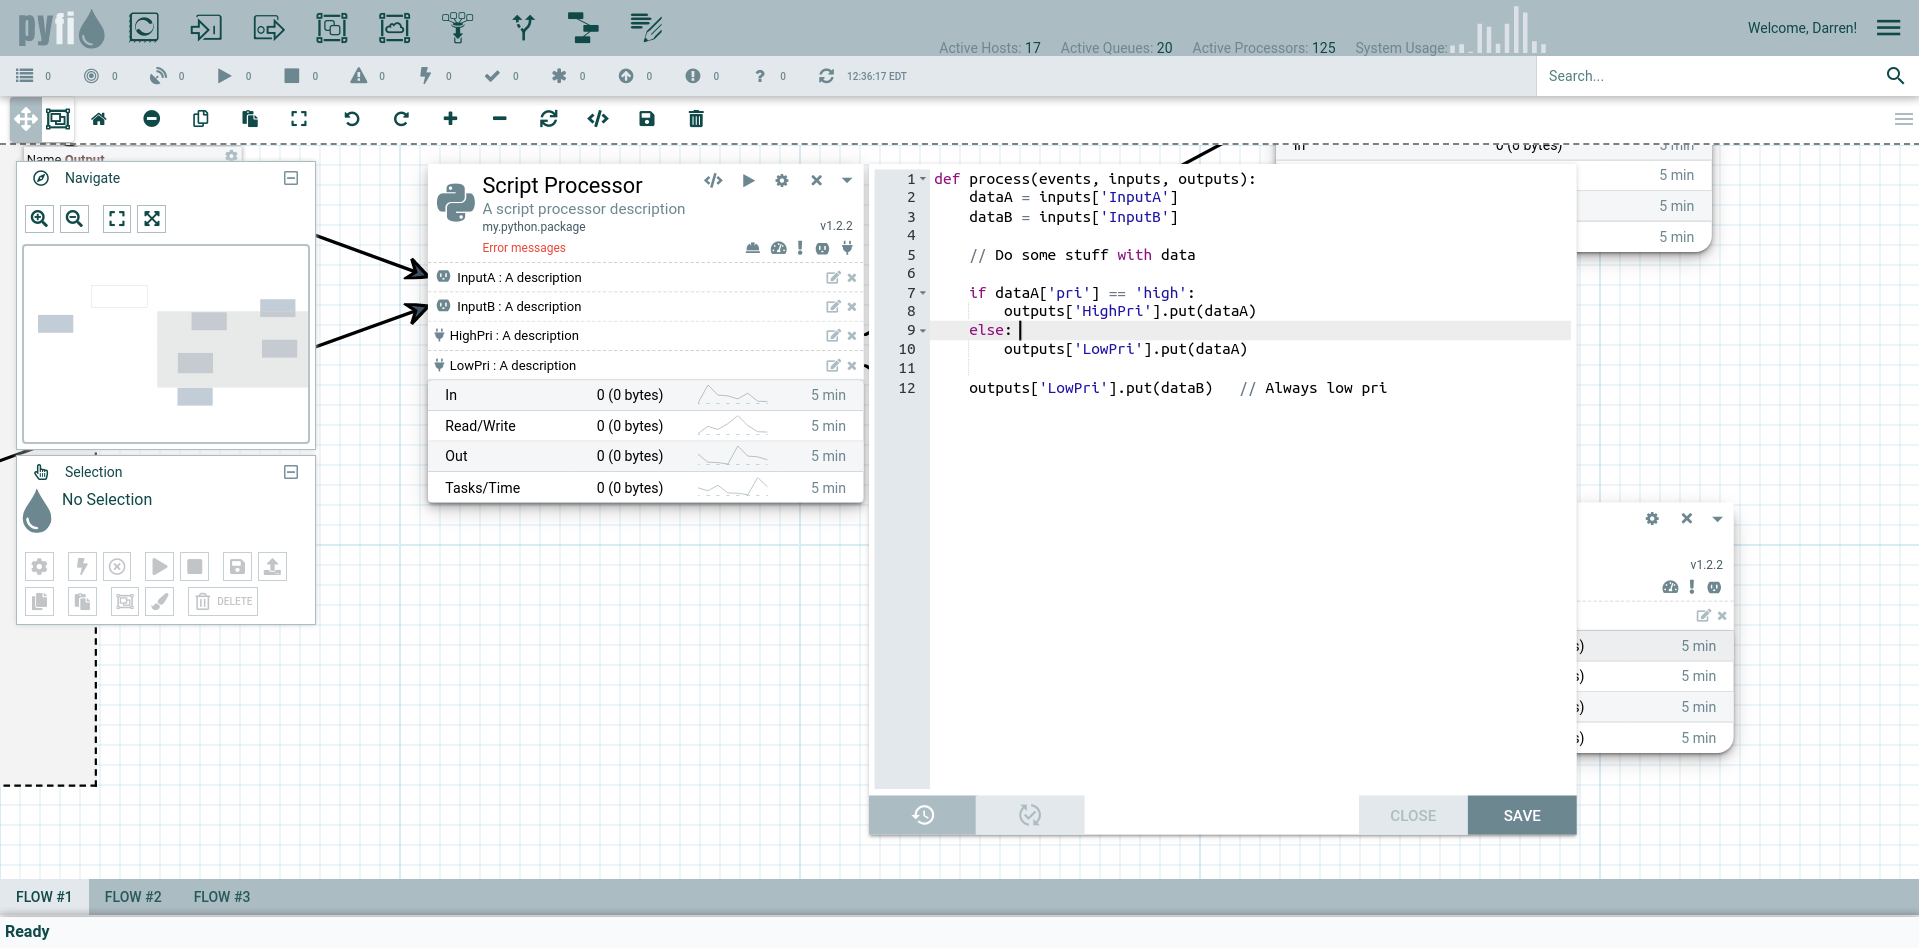Click the undo arrow in toolbar
1919x948 pixels.
[352, 119]
